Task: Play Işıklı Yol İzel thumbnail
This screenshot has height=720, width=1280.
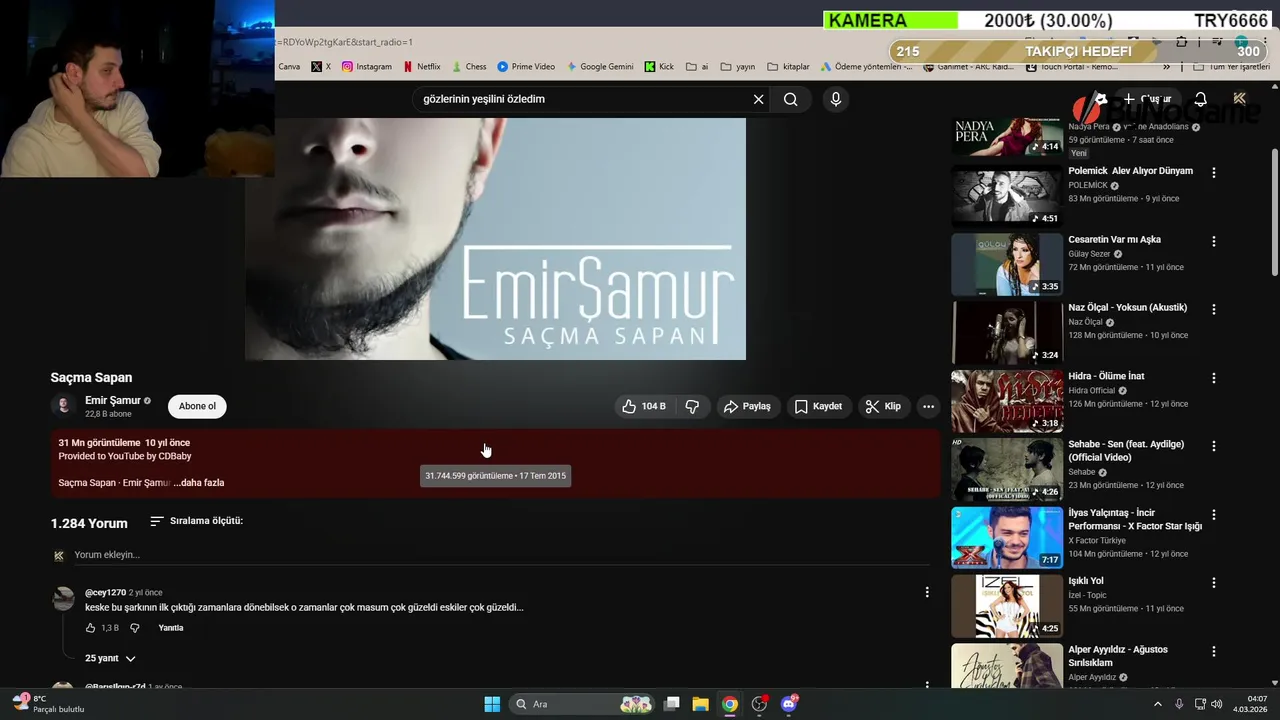Action: point(1007,606)
